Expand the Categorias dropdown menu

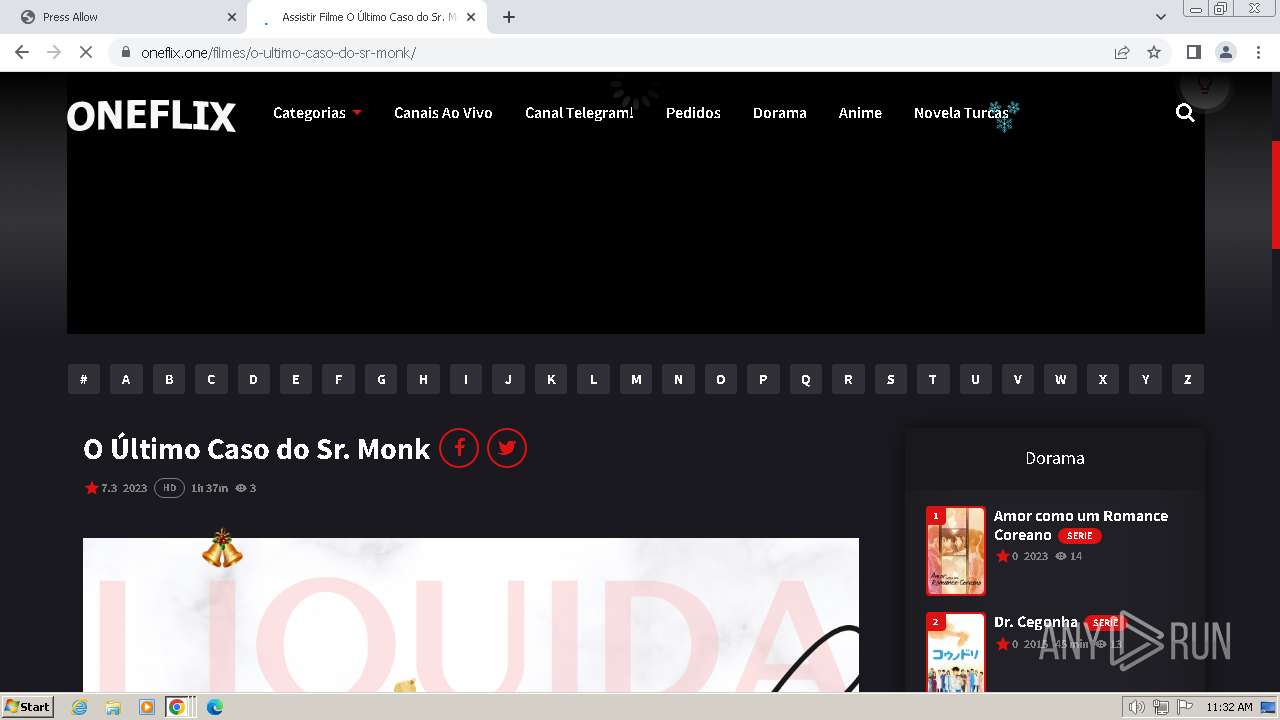[x=317, y=113]
